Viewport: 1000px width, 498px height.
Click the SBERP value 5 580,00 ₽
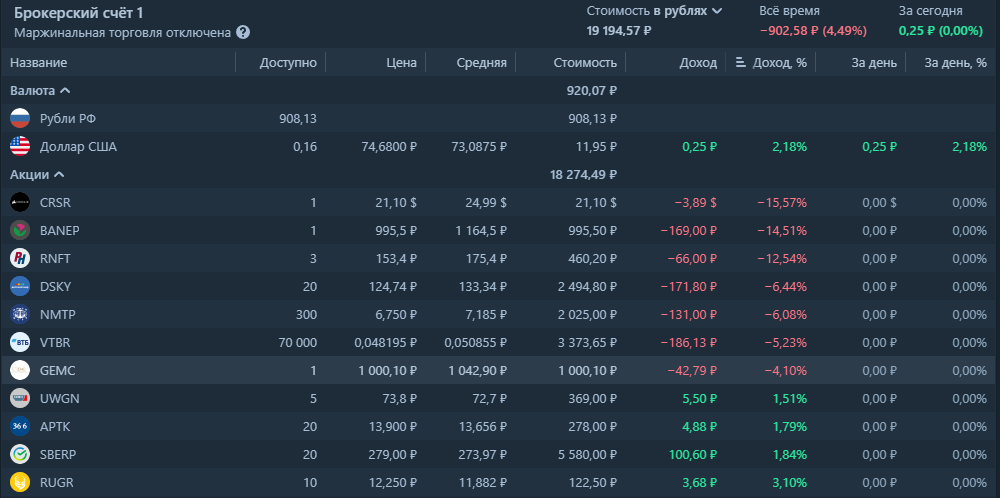tap(587, 454)
